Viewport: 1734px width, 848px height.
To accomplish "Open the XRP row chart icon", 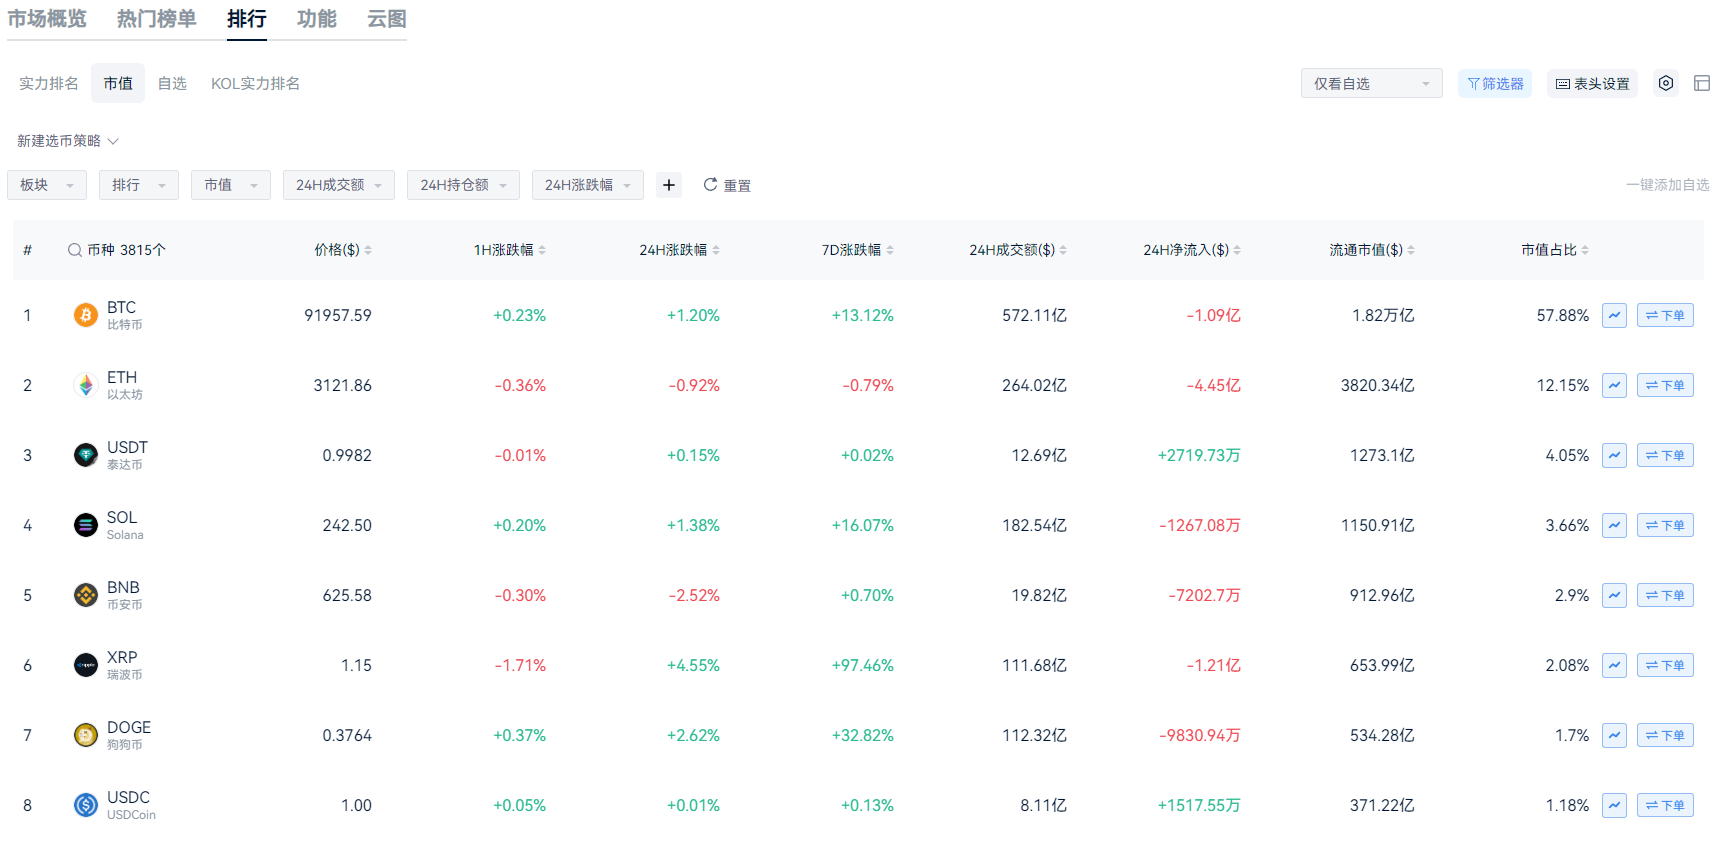I will 1614,665.
